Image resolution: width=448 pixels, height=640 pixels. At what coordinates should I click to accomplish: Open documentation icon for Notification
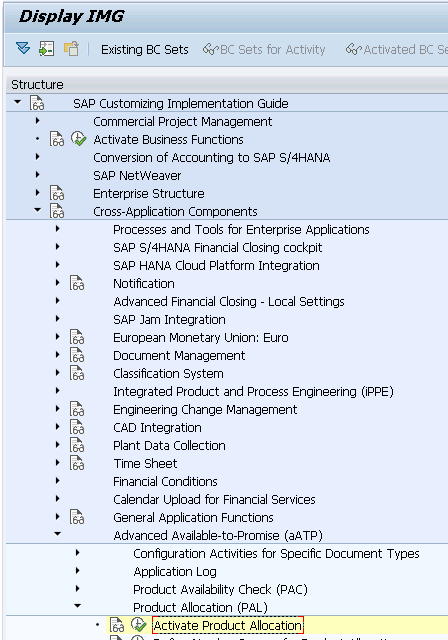(x=77, y=283)
